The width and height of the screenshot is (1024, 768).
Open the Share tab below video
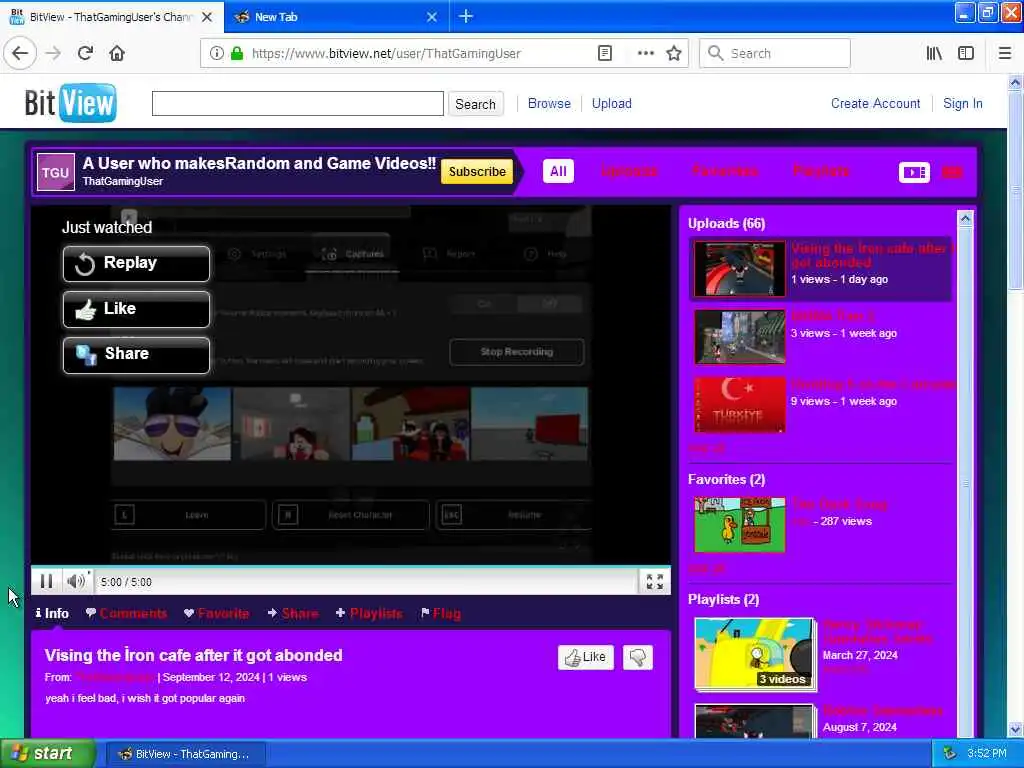coord(293,613)
